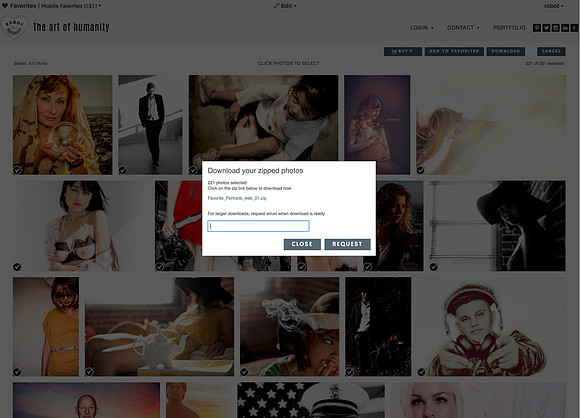The image size is (580, 418).
Task: Select the woman with crystal ball thumbnail
Action: click(63, 125)
